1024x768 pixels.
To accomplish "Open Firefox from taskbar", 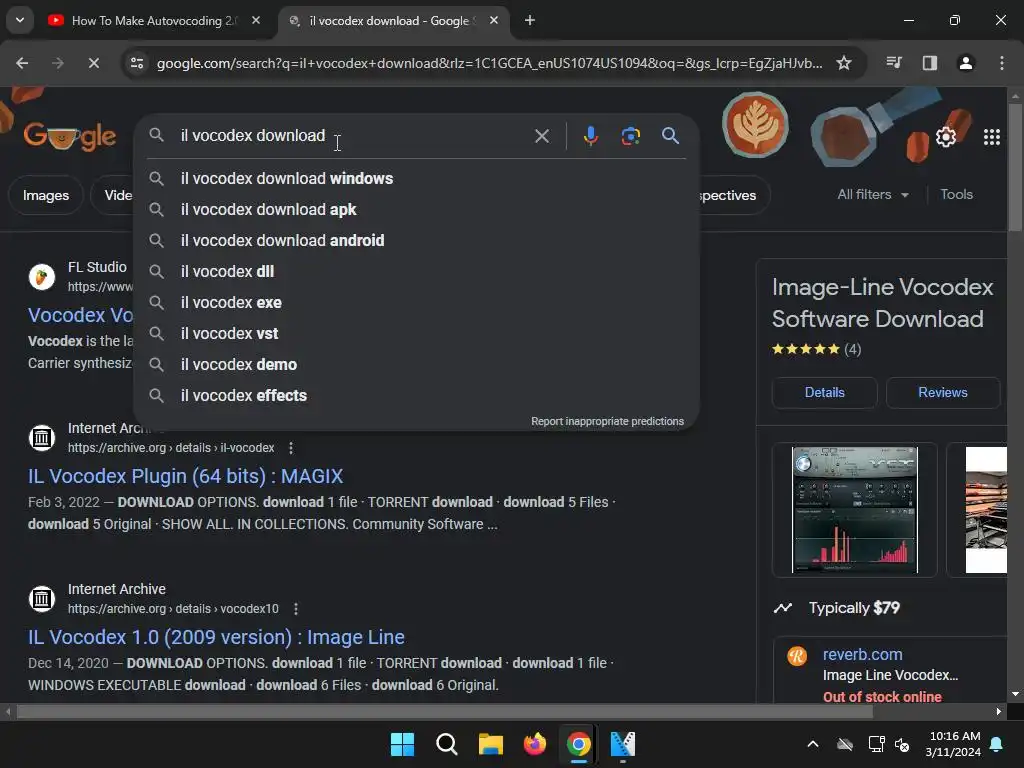I will (535, 744).
